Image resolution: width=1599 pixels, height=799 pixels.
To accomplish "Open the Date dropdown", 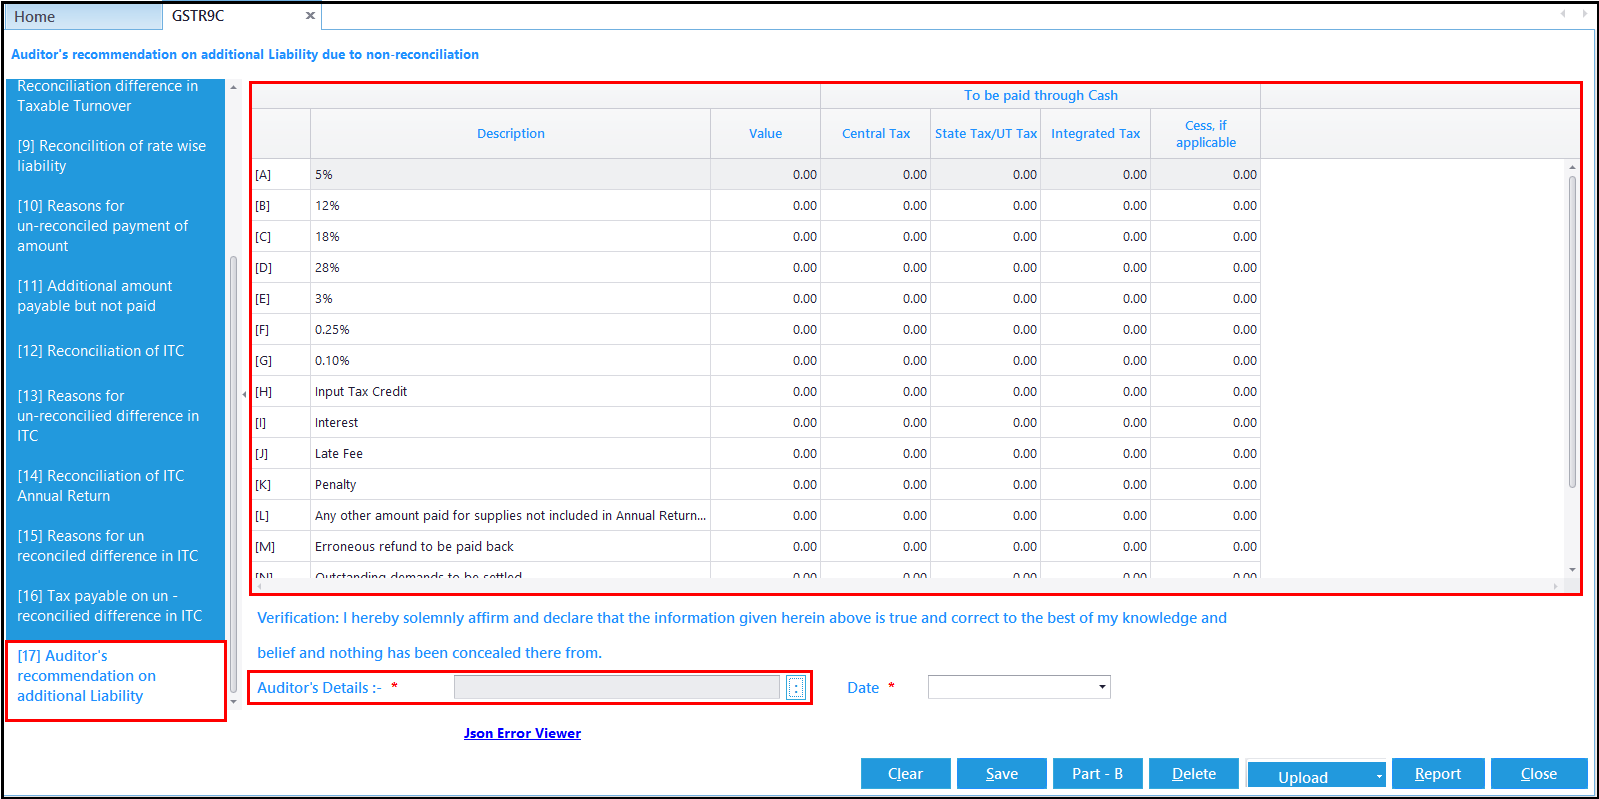I will [1102, 687].
